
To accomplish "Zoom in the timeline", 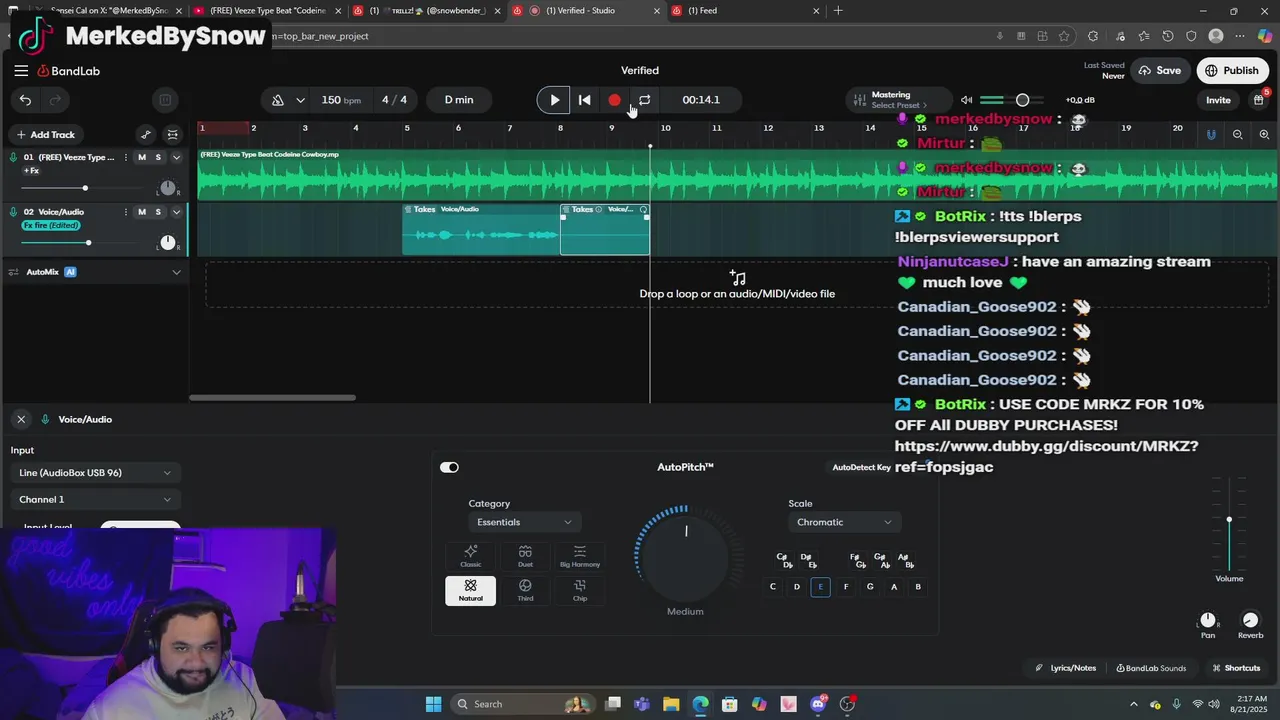I will (x=1264, y=134).
